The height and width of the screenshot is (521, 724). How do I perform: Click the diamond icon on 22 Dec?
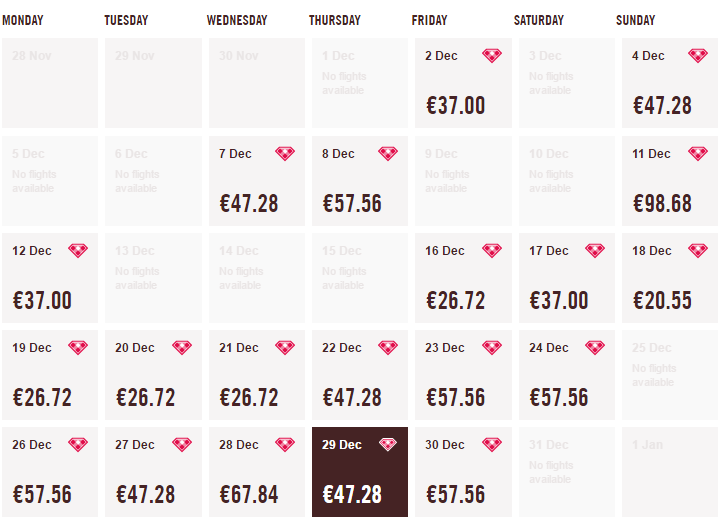tap(388, 348)
